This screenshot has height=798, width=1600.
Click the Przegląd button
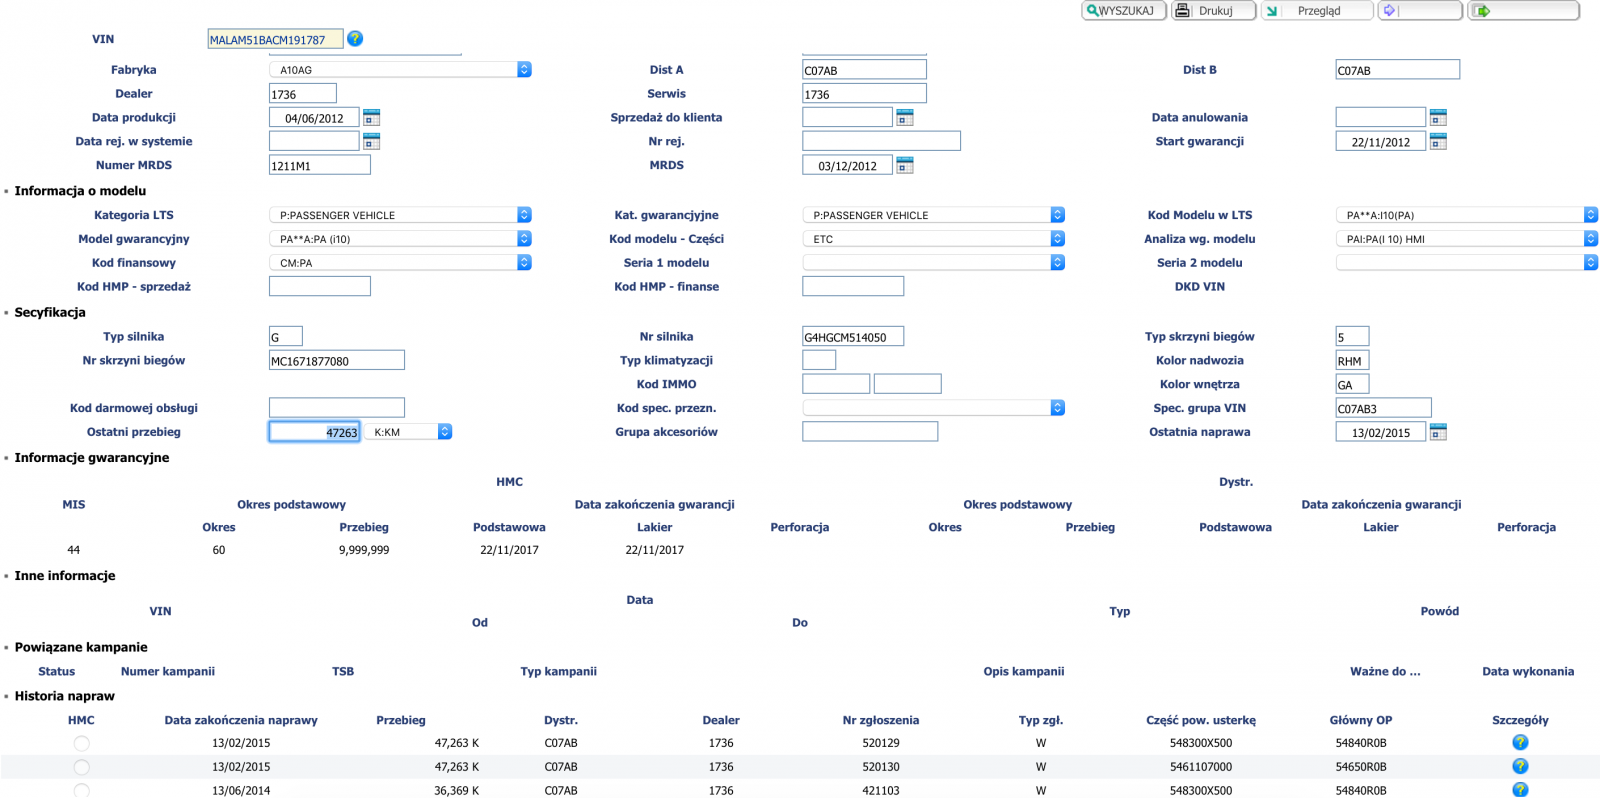tap(1316, 11)
